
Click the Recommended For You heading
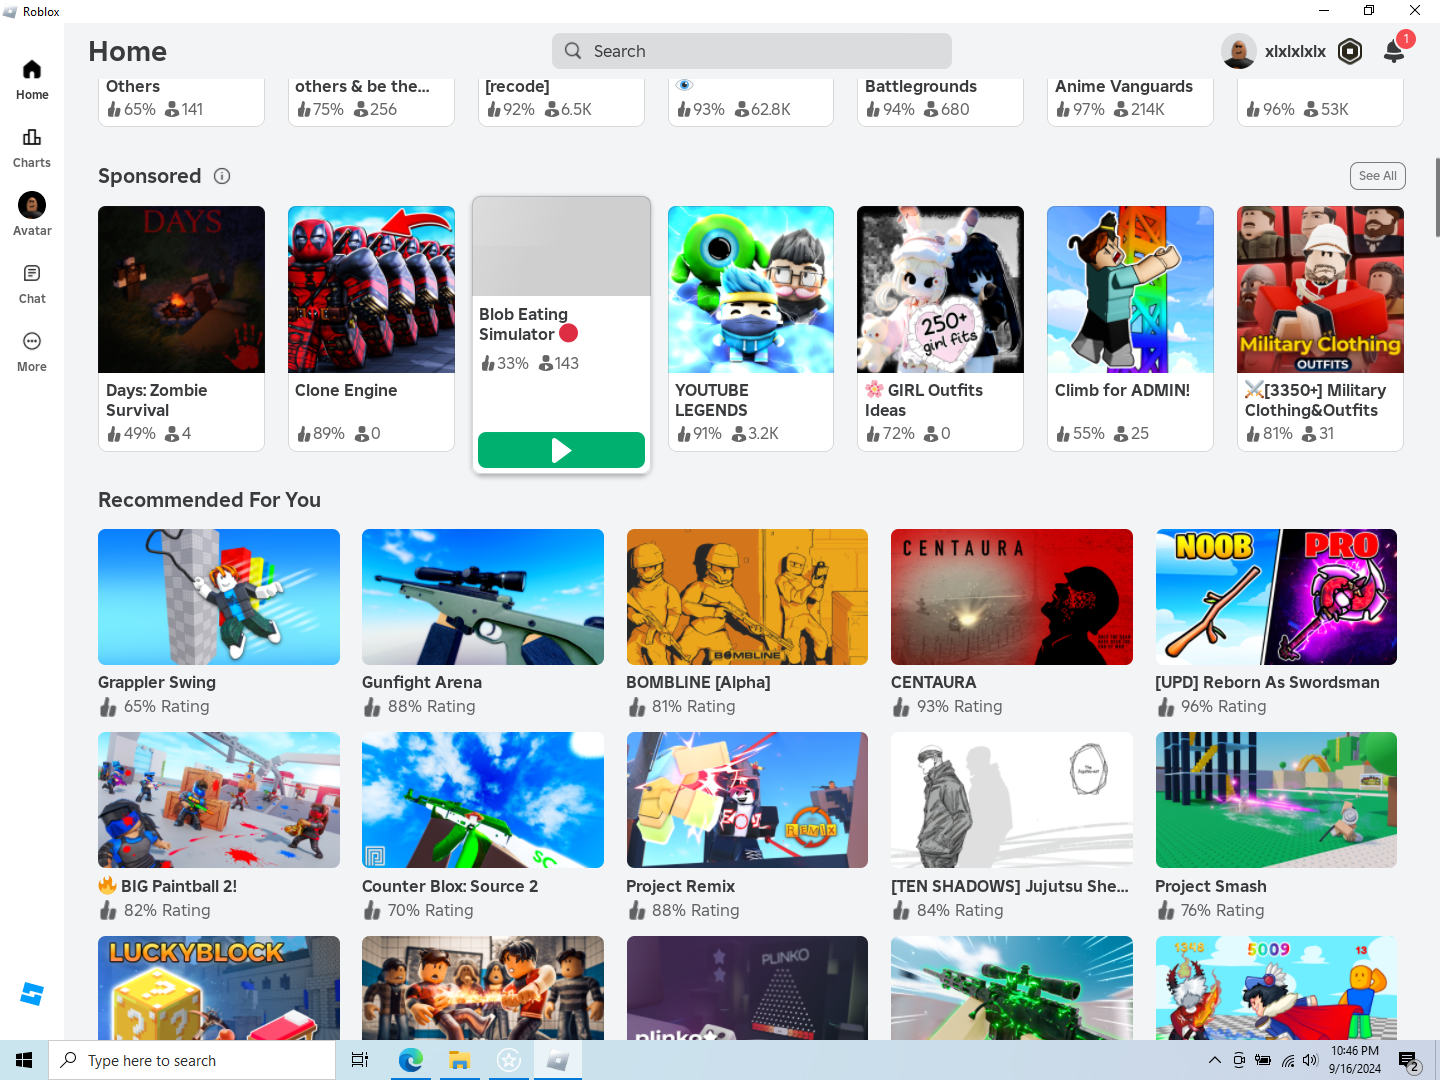[x=209, y=500]
